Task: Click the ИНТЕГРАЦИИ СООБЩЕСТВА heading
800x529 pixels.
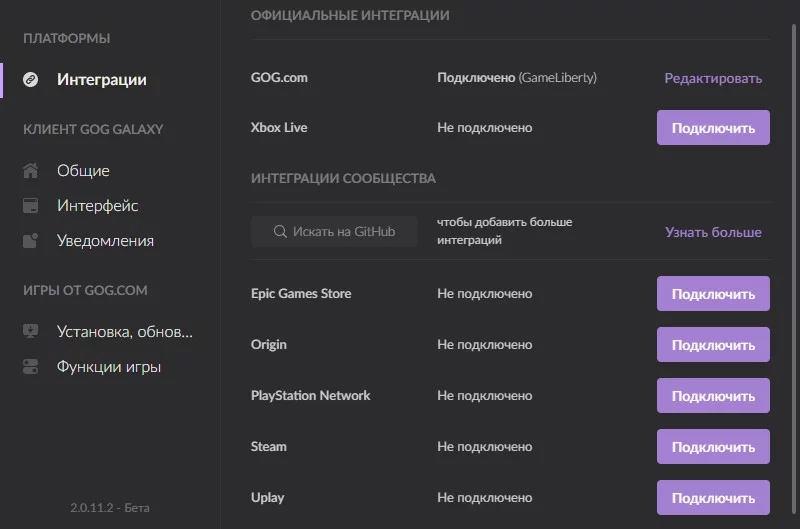Action: (343, 179)
